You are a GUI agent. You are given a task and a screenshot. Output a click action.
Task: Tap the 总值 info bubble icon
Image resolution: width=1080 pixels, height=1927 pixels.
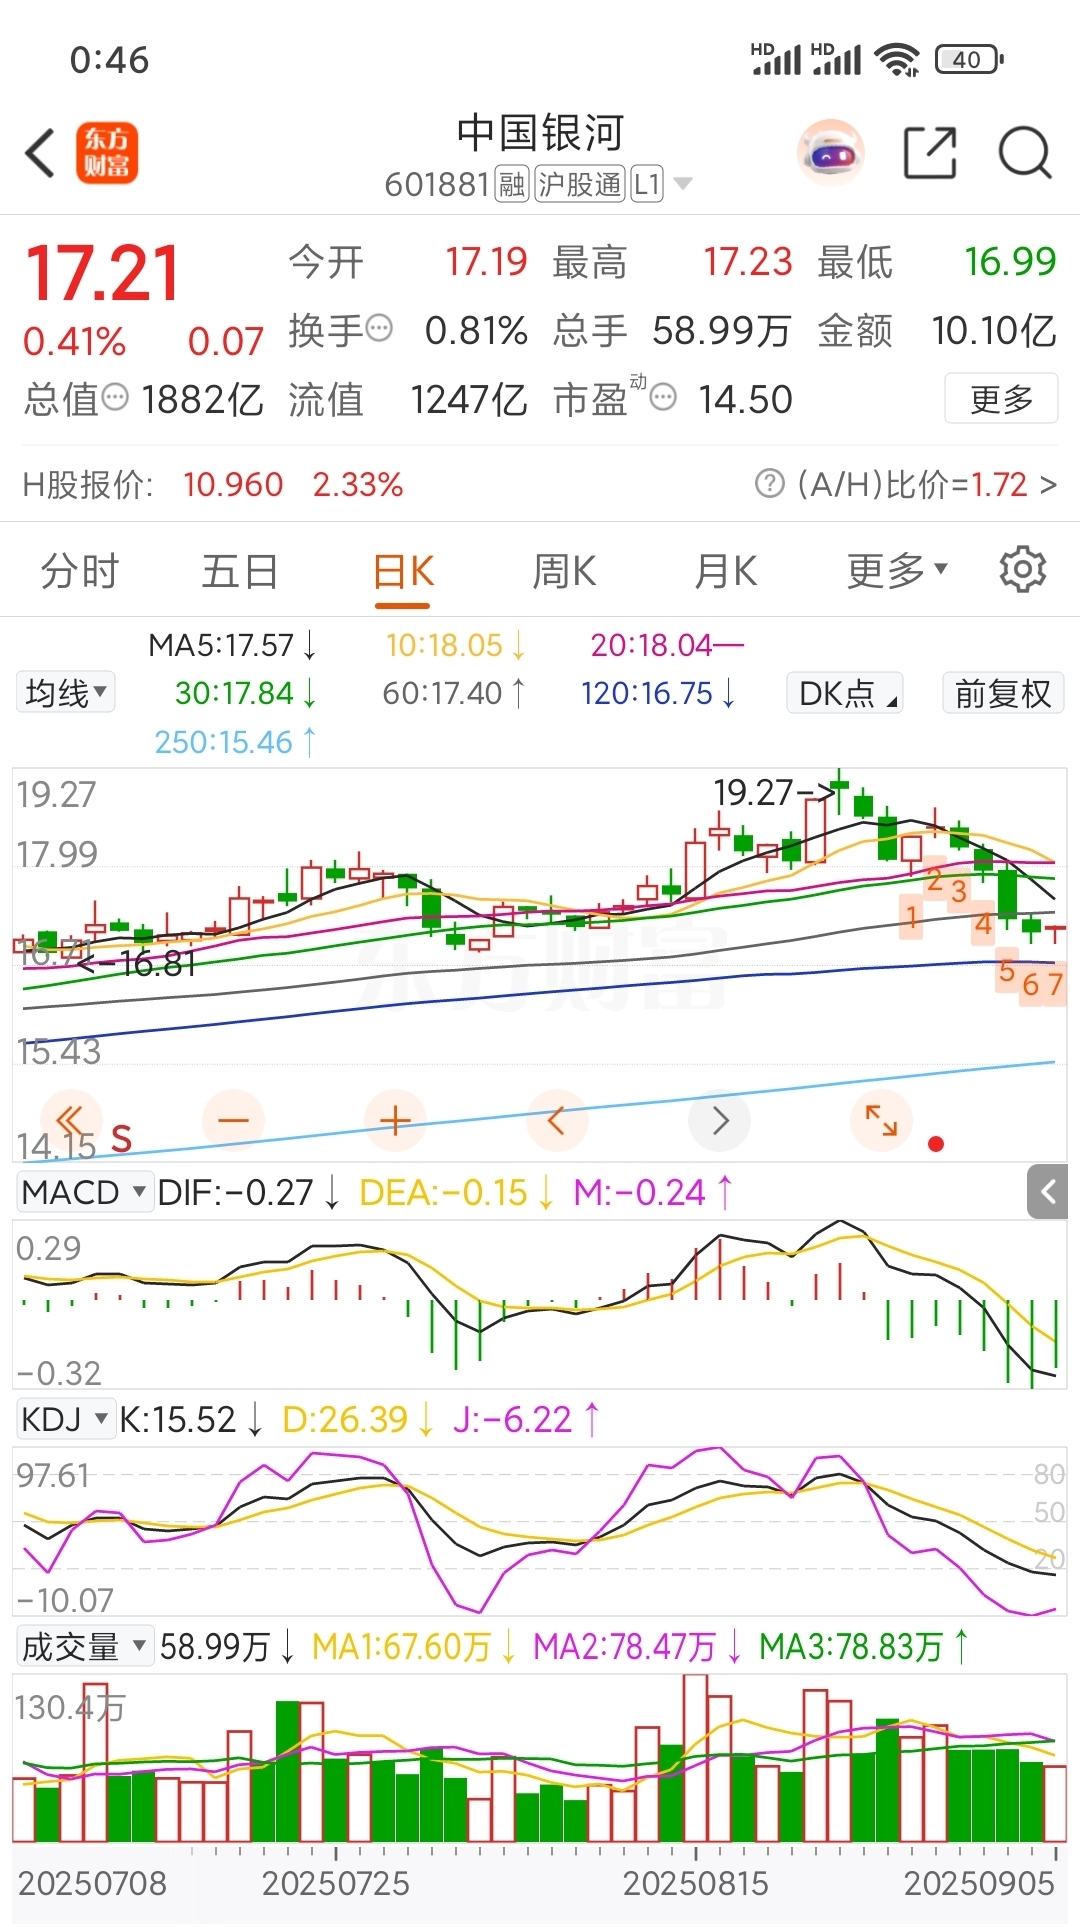pos(116,397)
